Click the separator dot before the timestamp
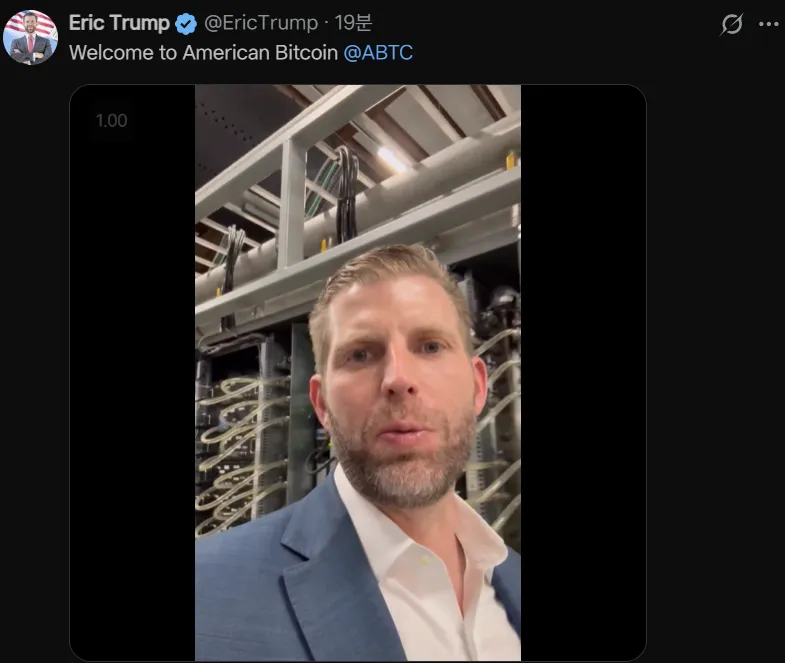This screenshot has width=785, height=663. click(x=326, y=23)
